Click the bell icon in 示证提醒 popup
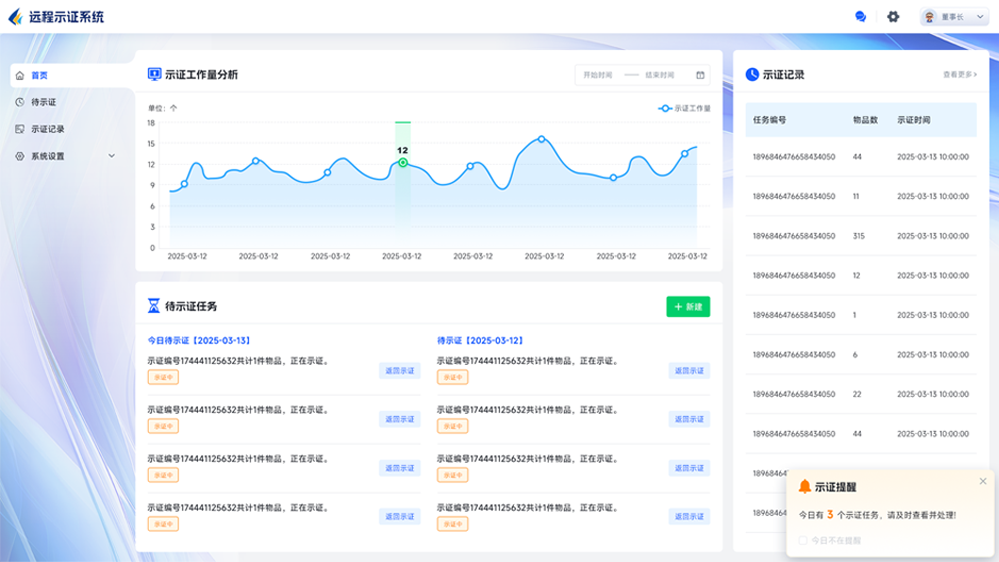The width and height of the screenshot is (999, 562). click(805, 487)
